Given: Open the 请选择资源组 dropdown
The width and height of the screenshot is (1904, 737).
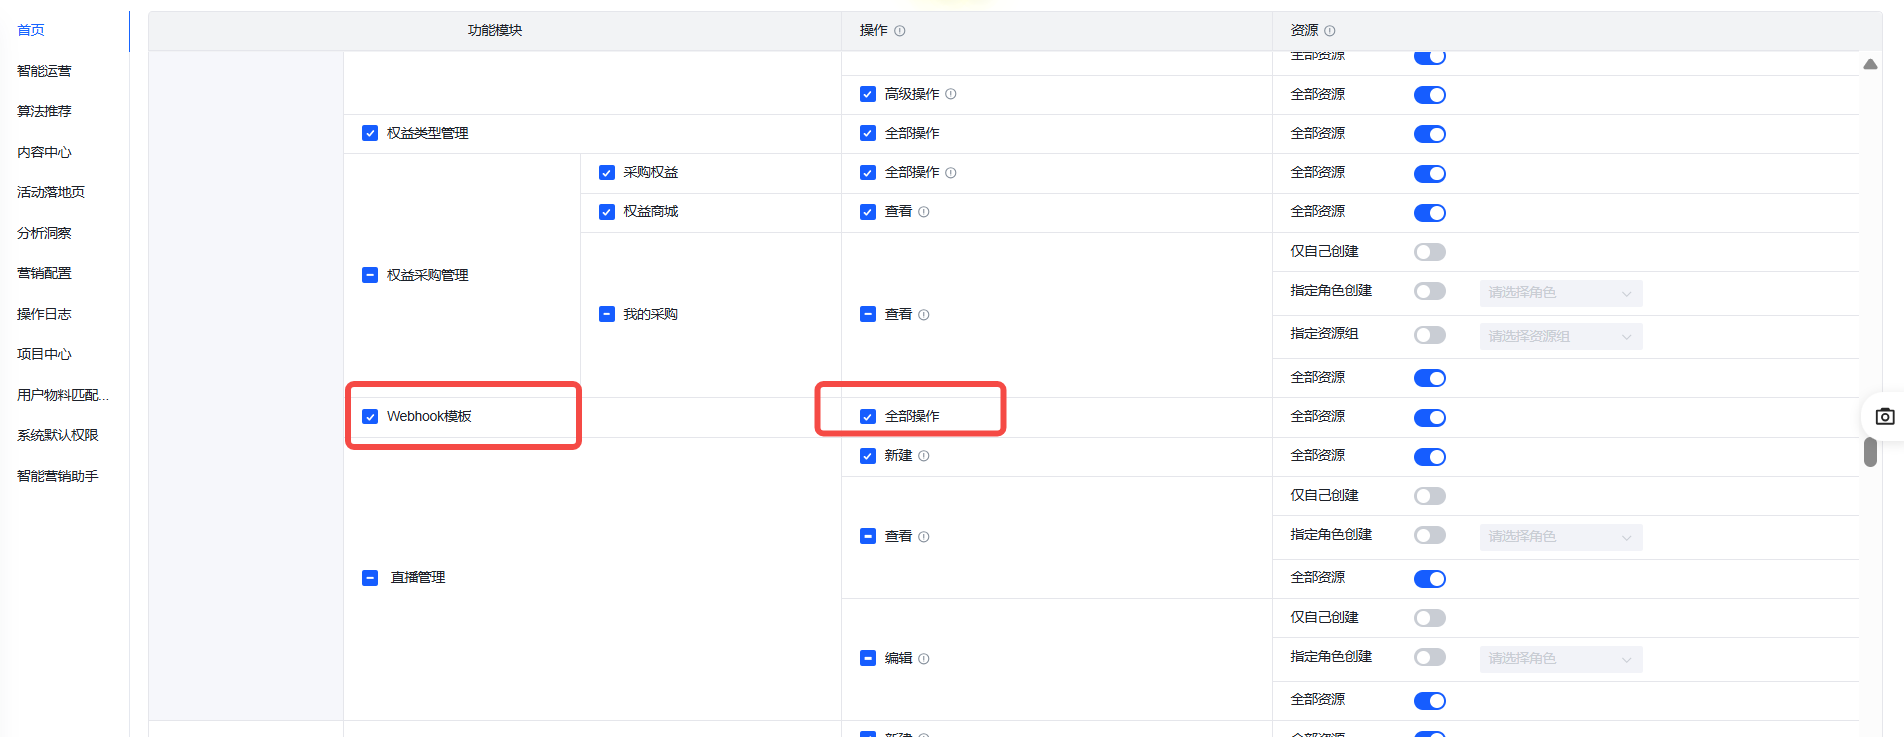Looking at the screenshot, I should coord(1560,337).
